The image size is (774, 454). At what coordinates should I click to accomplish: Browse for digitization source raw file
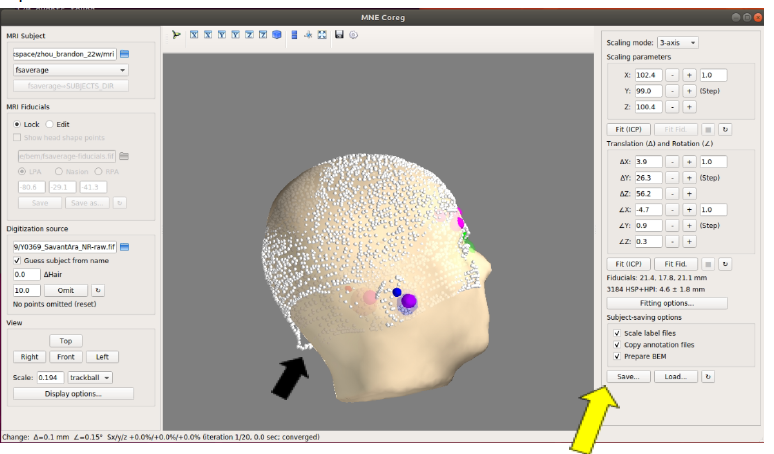pyautogui.click(x=124, y=247)
